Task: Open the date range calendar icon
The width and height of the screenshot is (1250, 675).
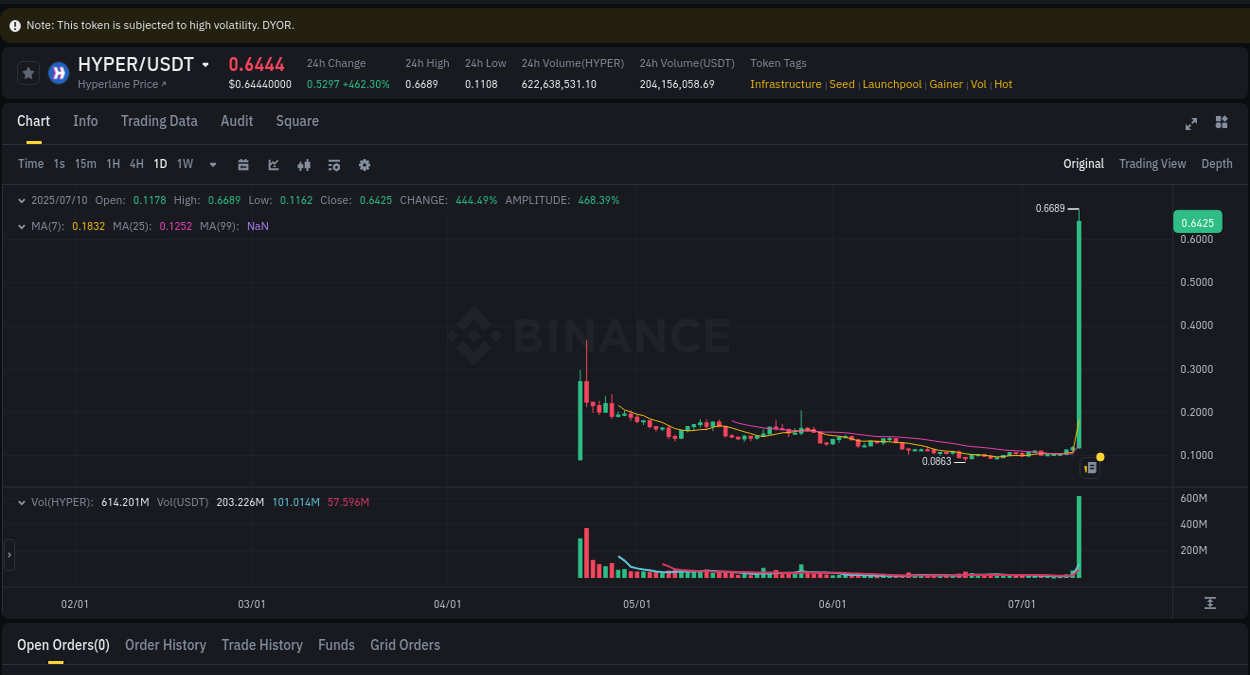Action: click(243, 164)
